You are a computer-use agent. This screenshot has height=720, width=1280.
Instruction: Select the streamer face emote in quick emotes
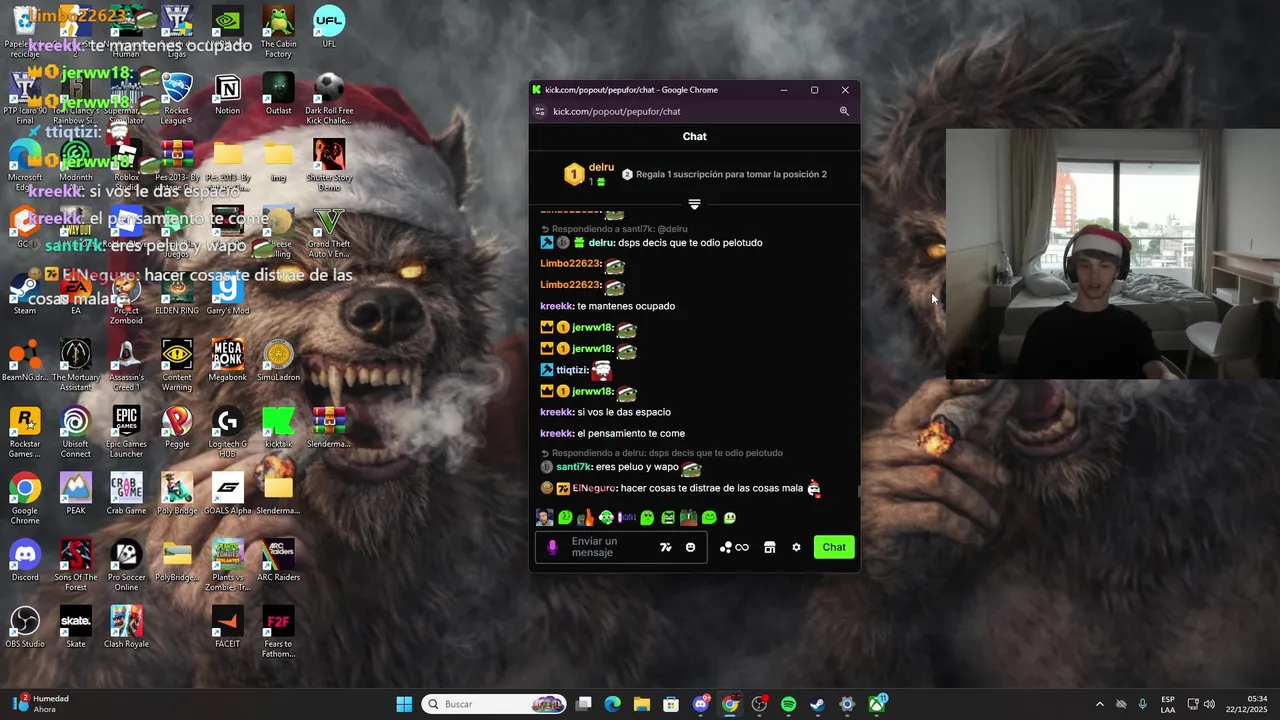(x=544, y=517)
